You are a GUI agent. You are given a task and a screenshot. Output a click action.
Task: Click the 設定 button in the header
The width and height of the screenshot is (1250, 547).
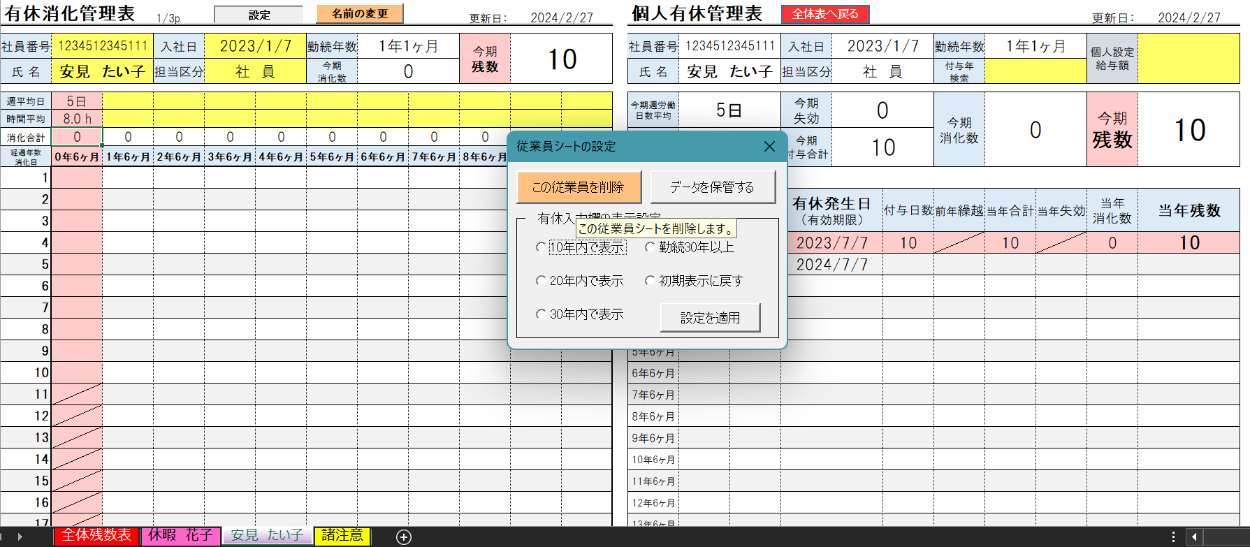pyautogui.click(x=259, y=15)
